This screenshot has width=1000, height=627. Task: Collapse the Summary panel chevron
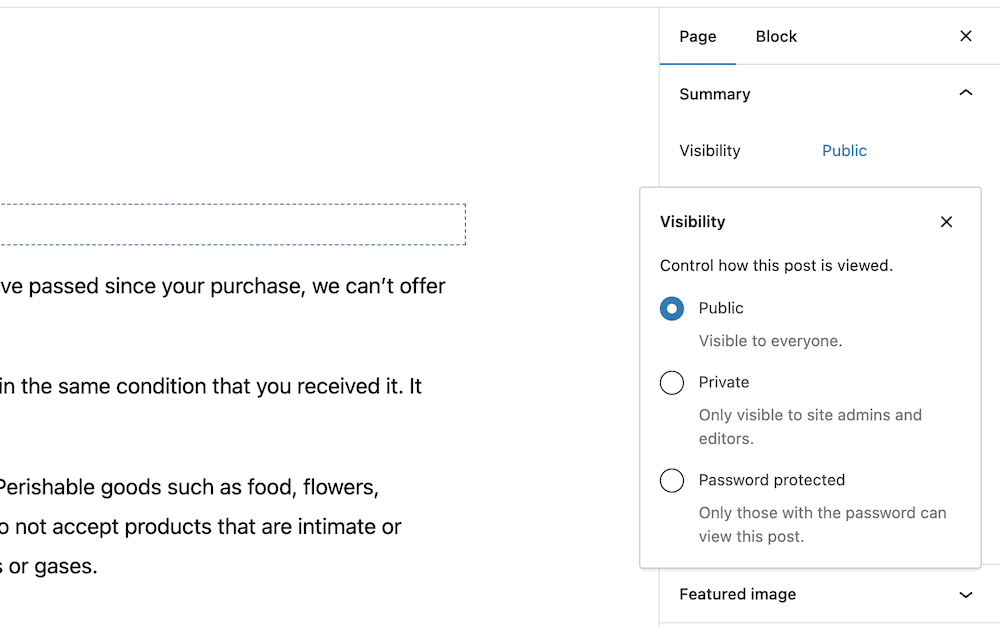966,93
